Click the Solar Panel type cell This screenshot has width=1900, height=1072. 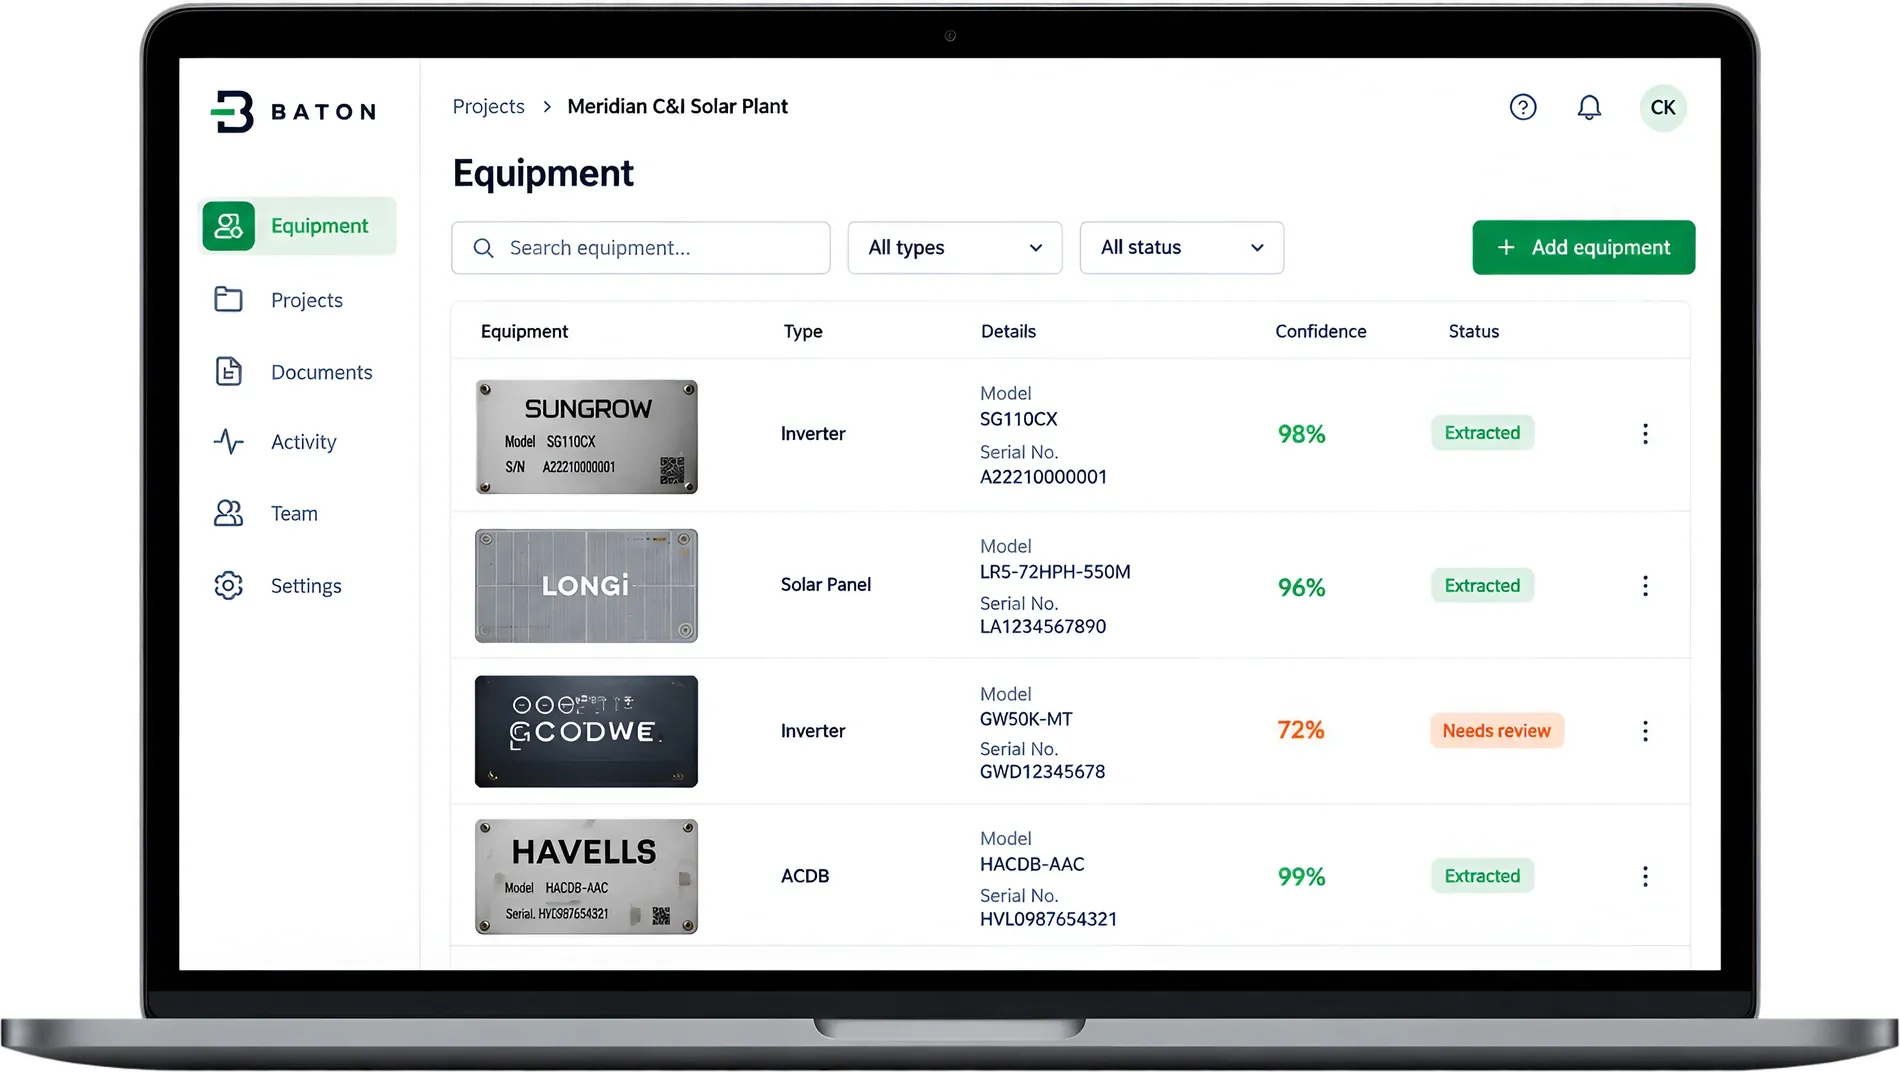[825, 584]
